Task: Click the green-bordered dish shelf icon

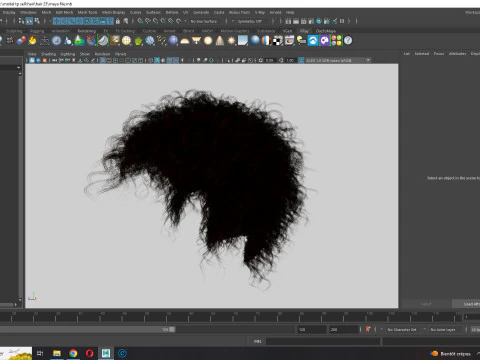Action: point(103,41)
